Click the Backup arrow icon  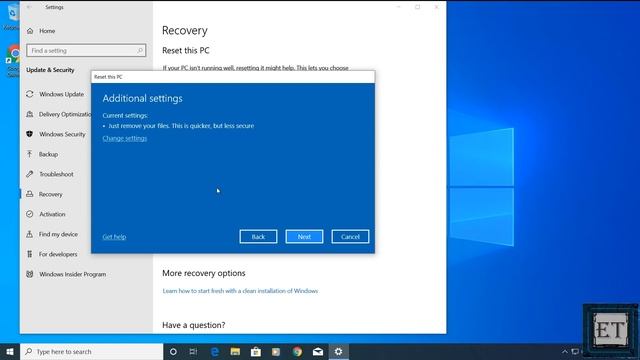pos(30,154)
